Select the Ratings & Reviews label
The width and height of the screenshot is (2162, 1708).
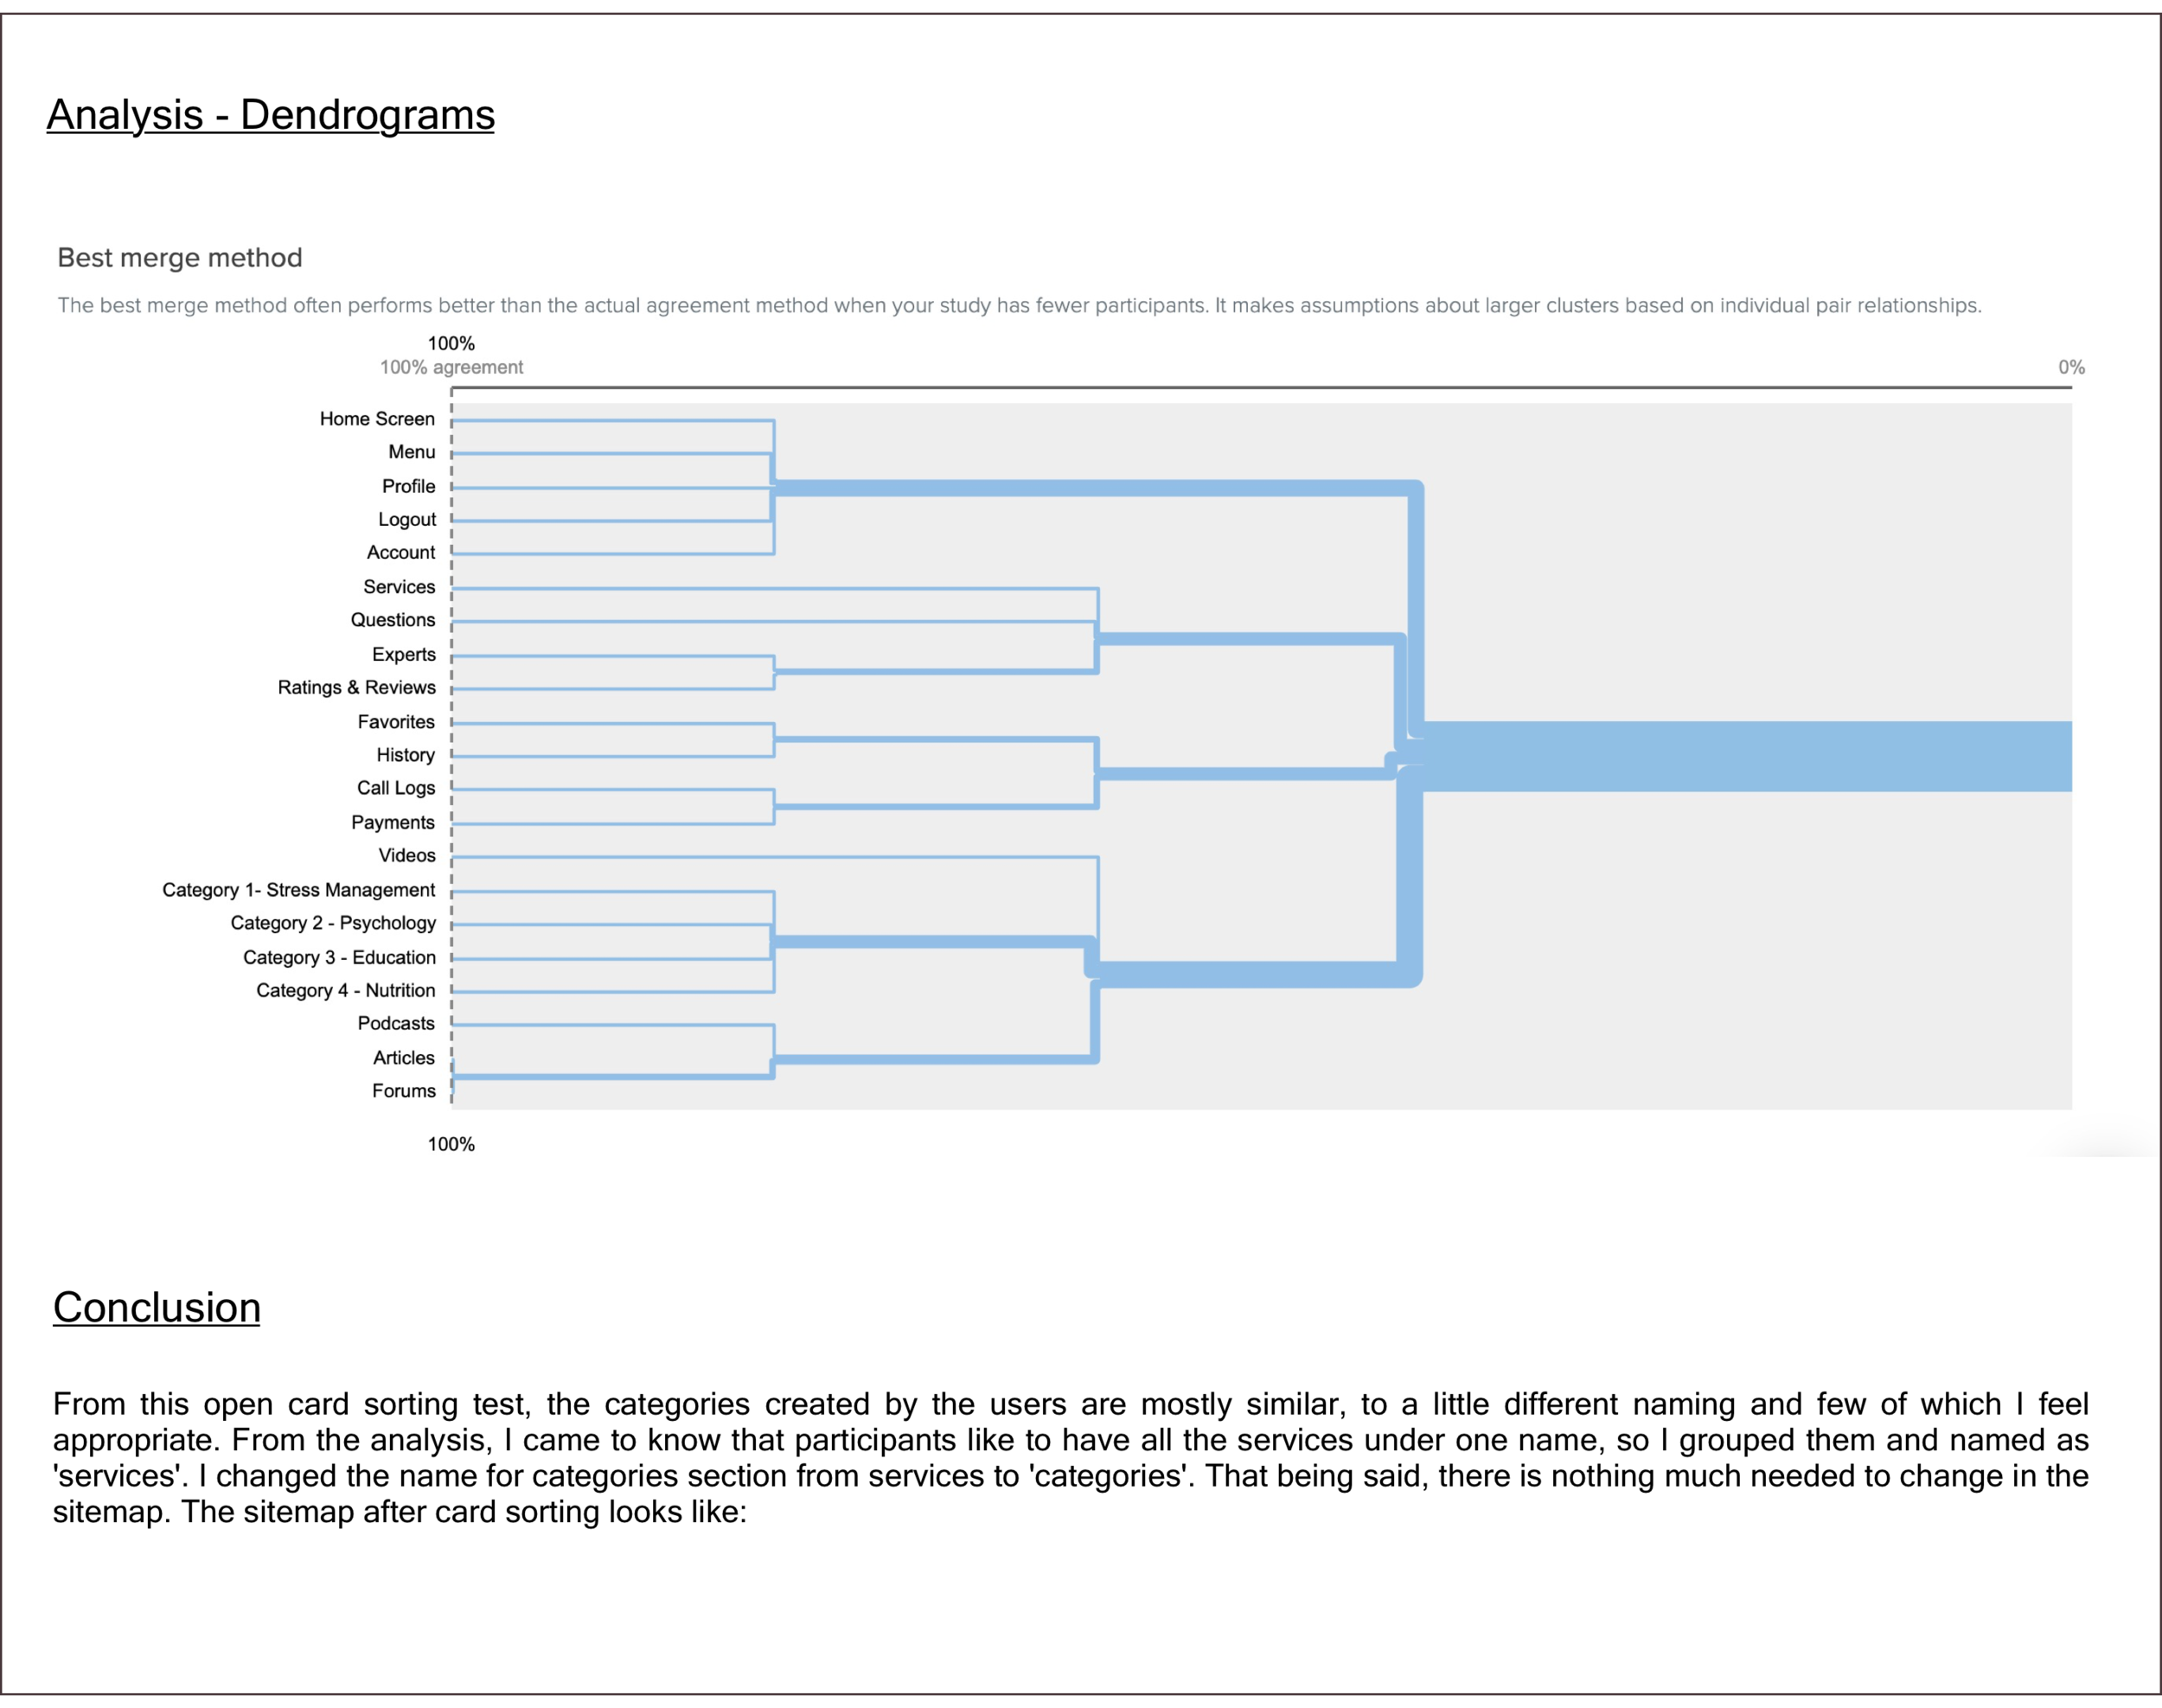(x=356, y=688)
